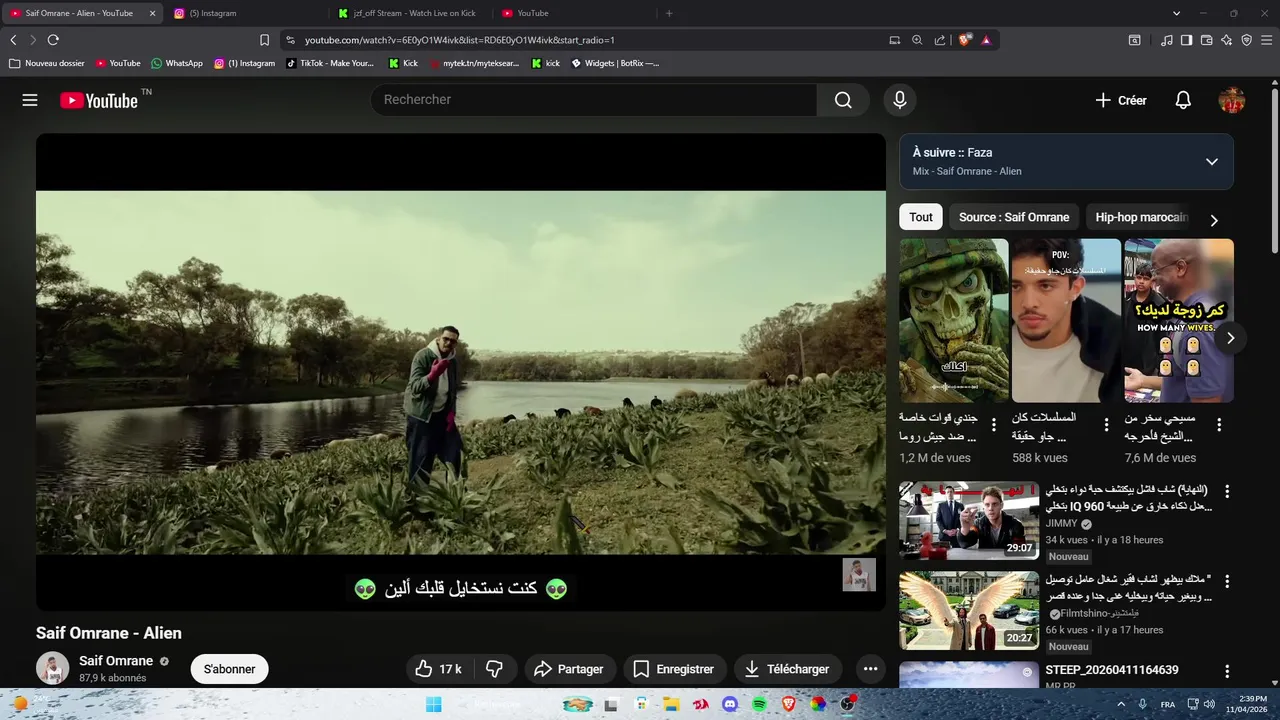The image size is (1280, 720).
Task: Go to the YouTube home logo
Action: (99, 100)
